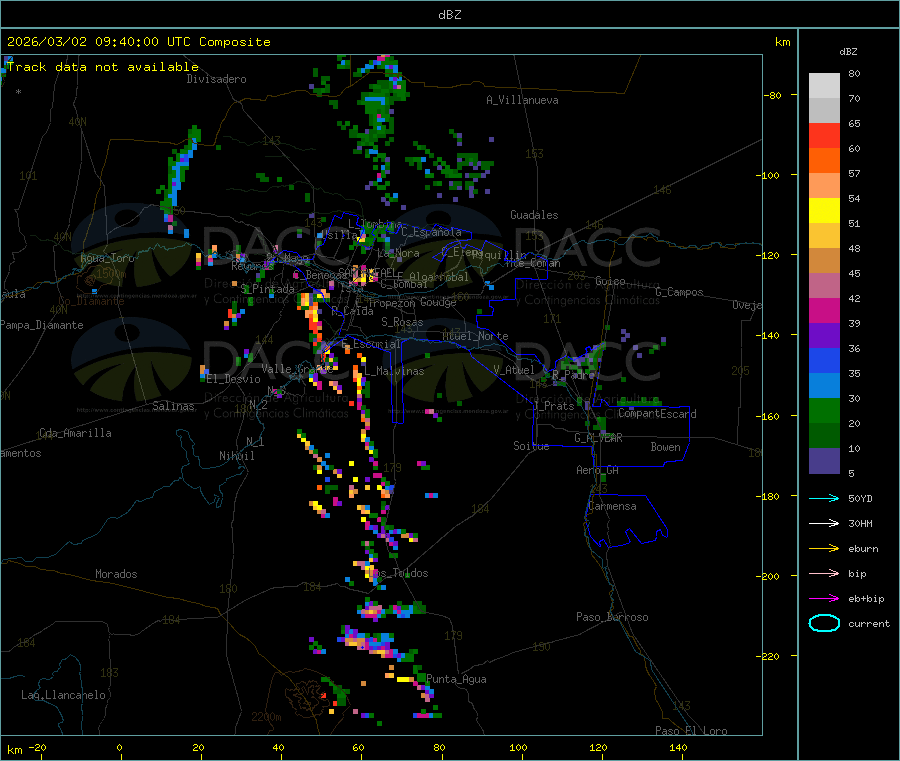Click the Paso_Barroso map label
Image resolution: width=900 pixels, height=761 pixels.
coord(612,617)
